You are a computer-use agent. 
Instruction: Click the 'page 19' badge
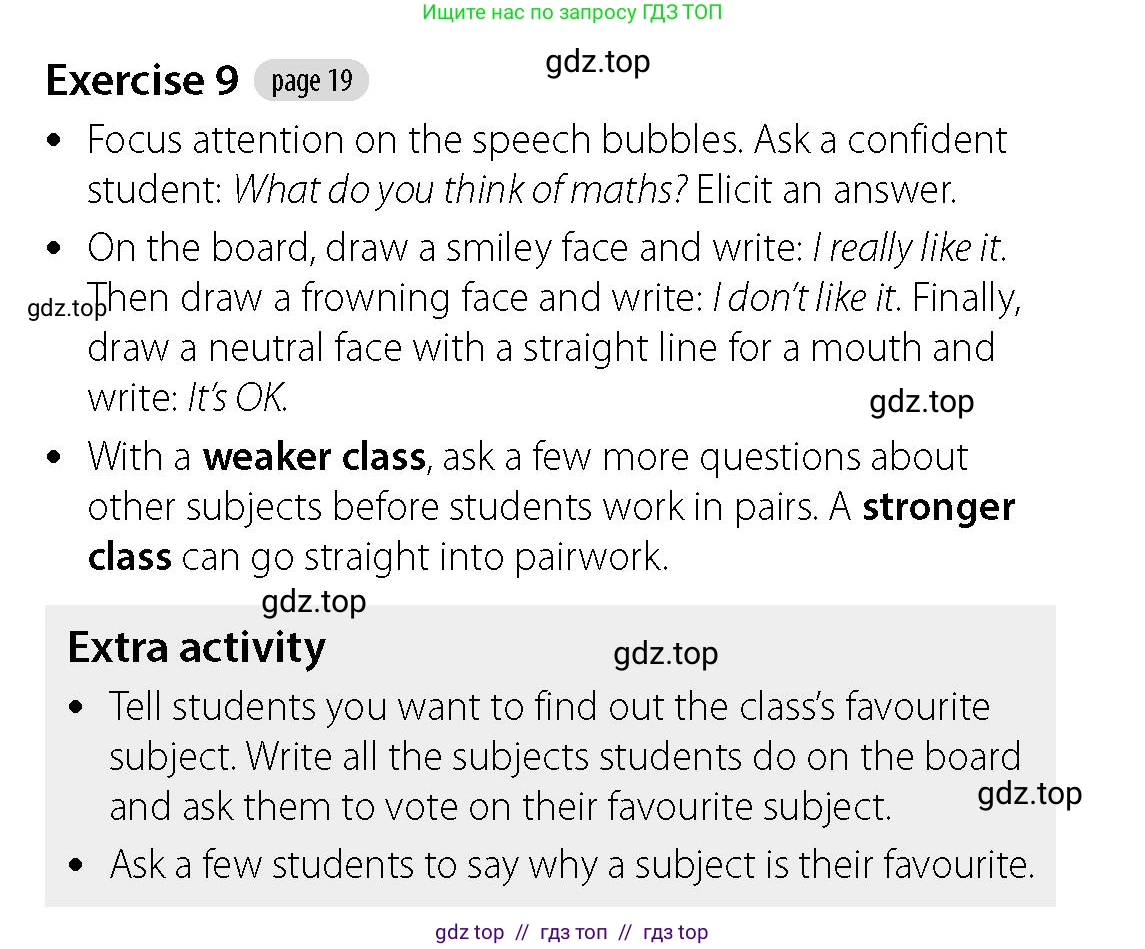click(311, 80)
